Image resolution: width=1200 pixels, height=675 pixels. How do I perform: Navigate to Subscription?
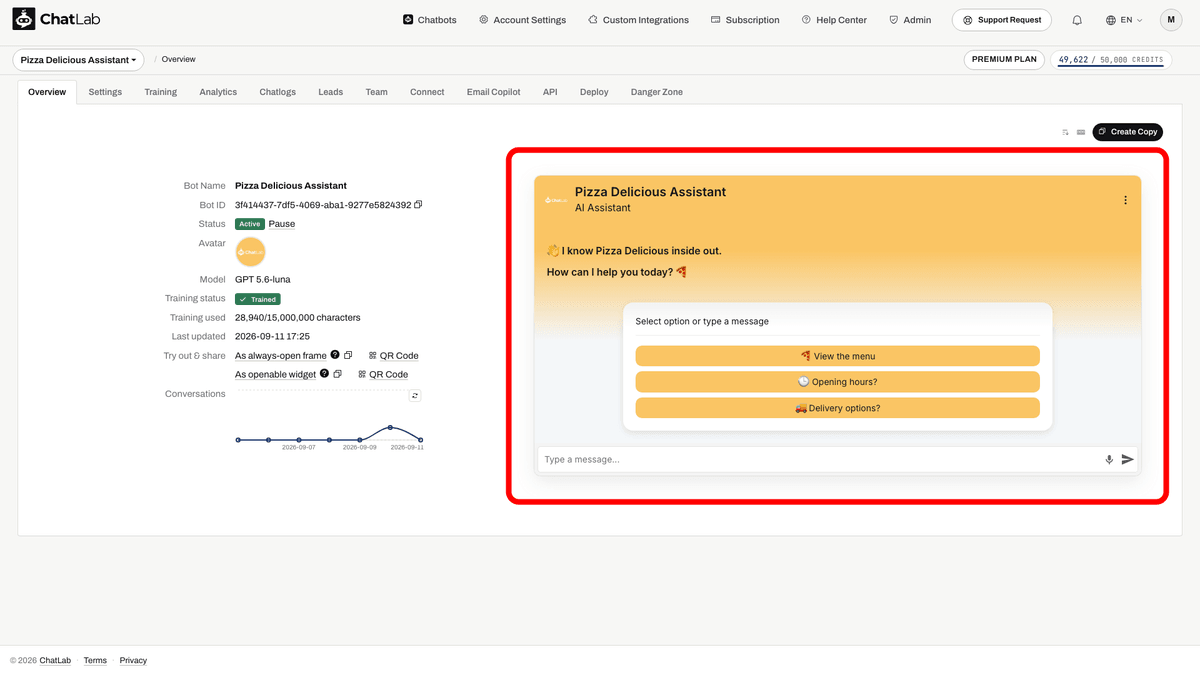(745, 20)
